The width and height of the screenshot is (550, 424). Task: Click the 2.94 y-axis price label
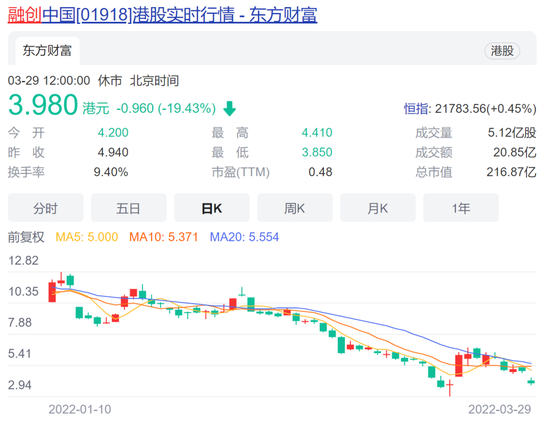click(20, 385)
